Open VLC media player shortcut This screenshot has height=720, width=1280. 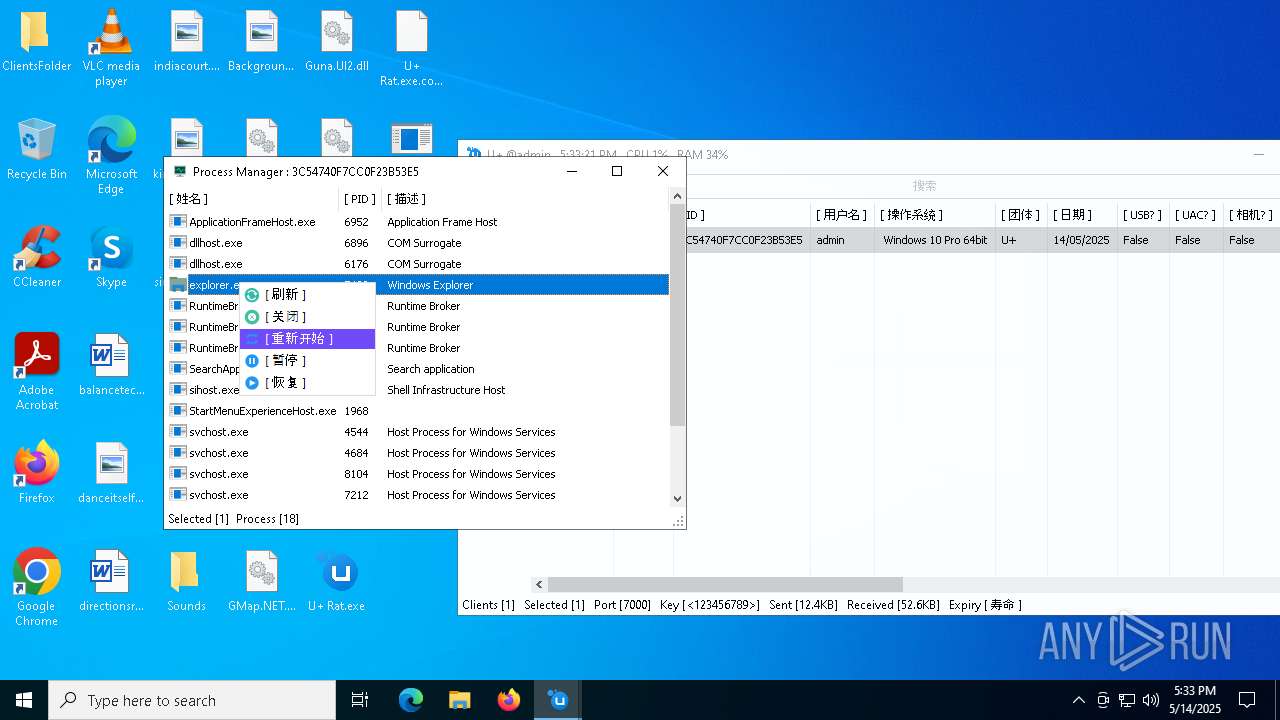tap(111, 47)
